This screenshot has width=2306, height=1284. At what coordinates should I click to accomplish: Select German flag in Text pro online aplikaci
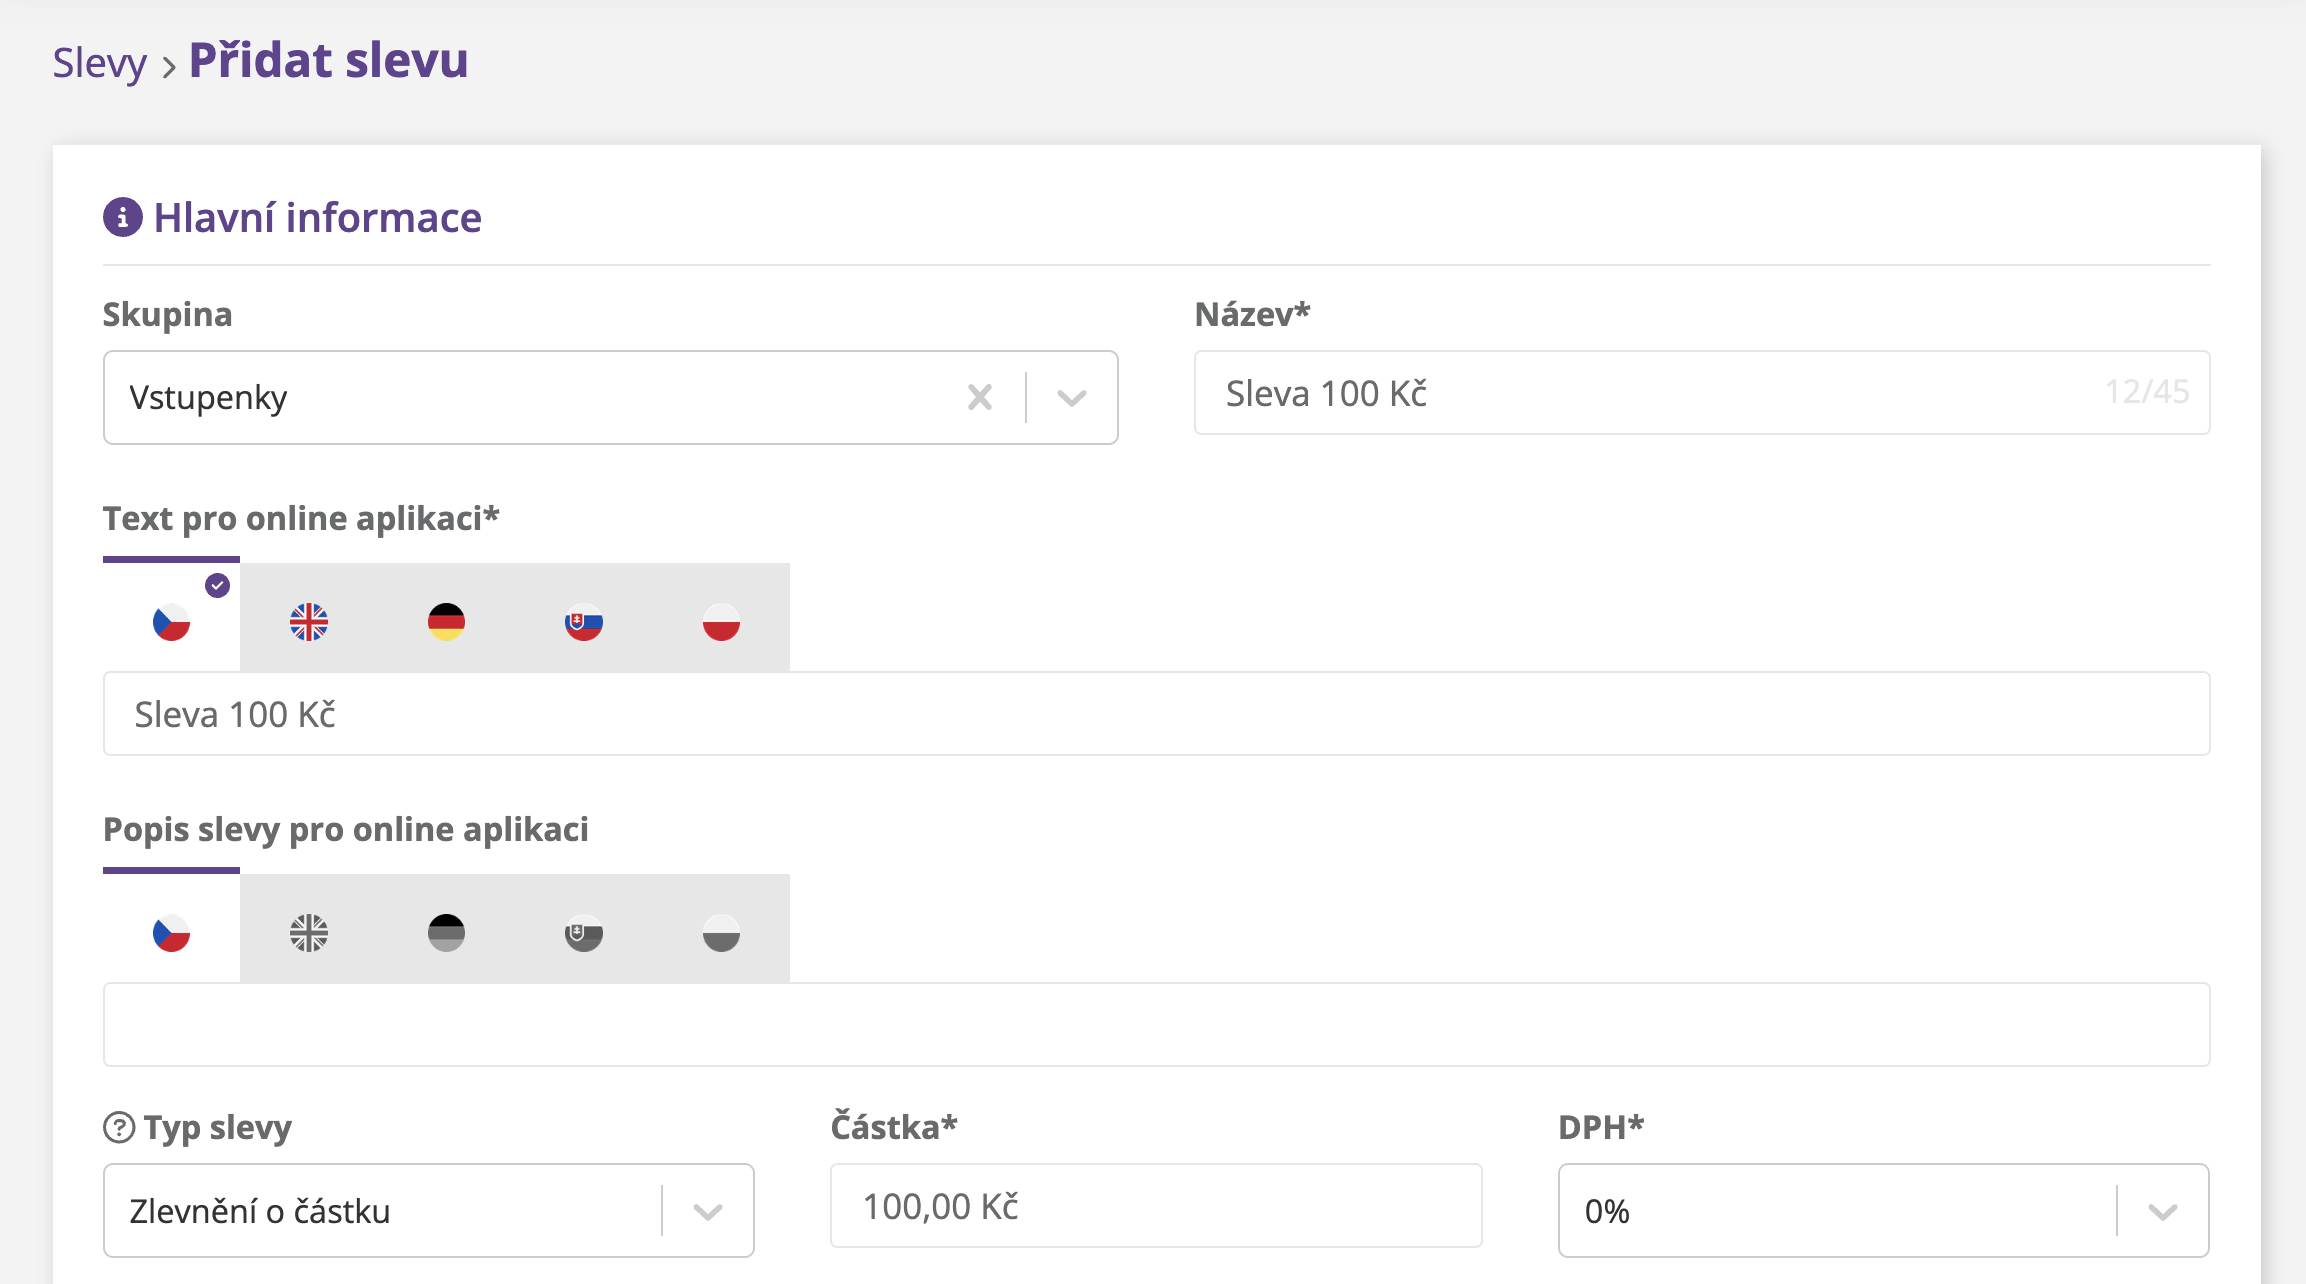[x=446, y=622]
